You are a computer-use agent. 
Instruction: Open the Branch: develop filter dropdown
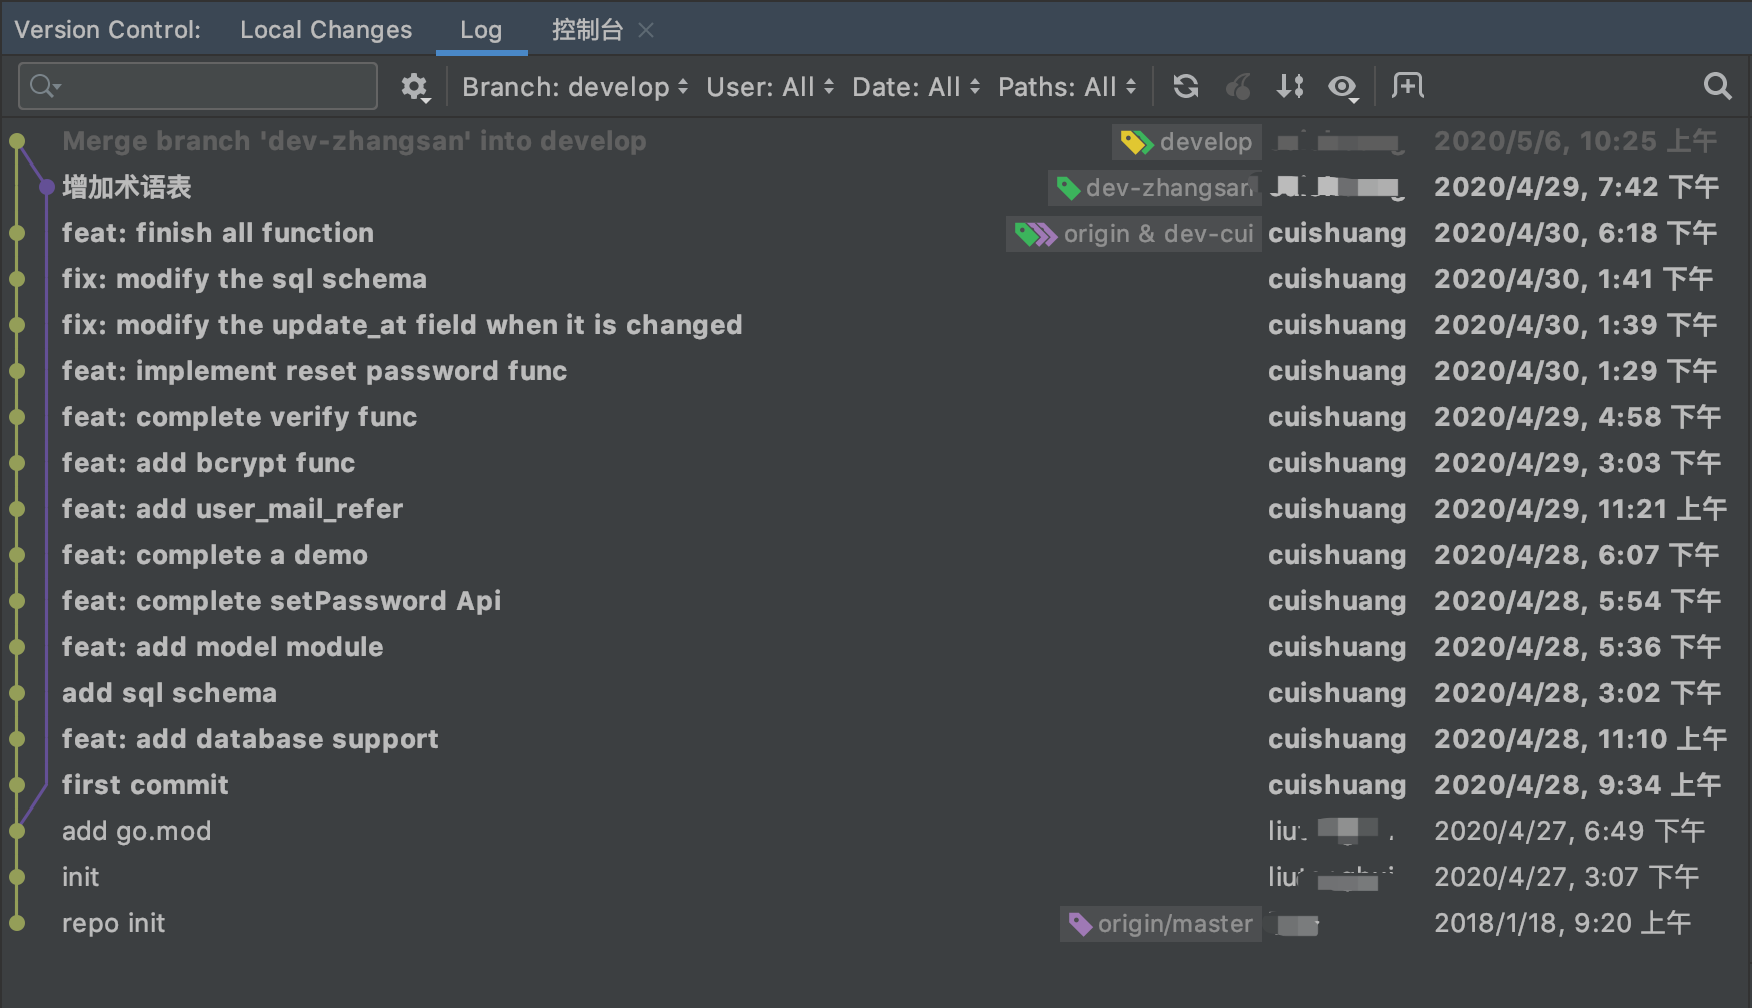574,88
